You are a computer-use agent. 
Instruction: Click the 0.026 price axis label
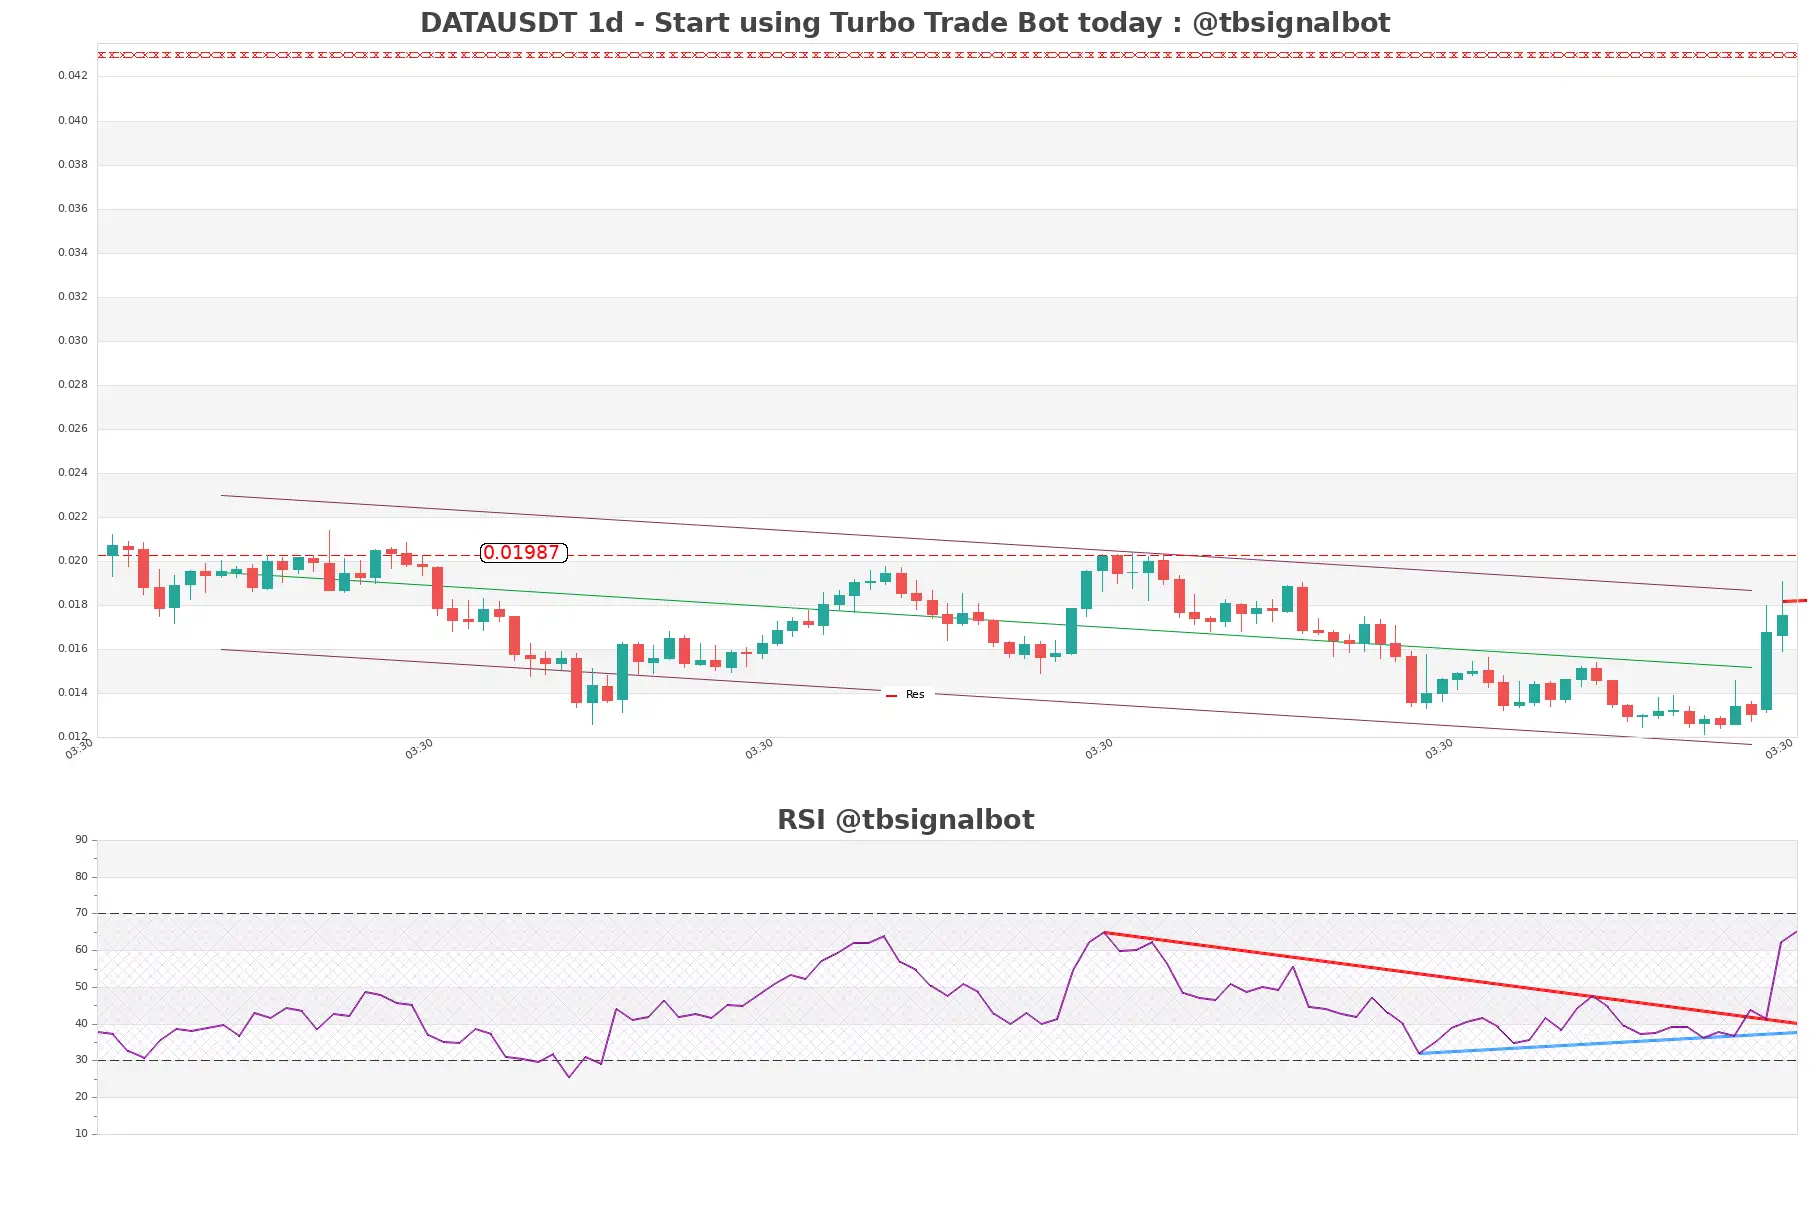73,429
